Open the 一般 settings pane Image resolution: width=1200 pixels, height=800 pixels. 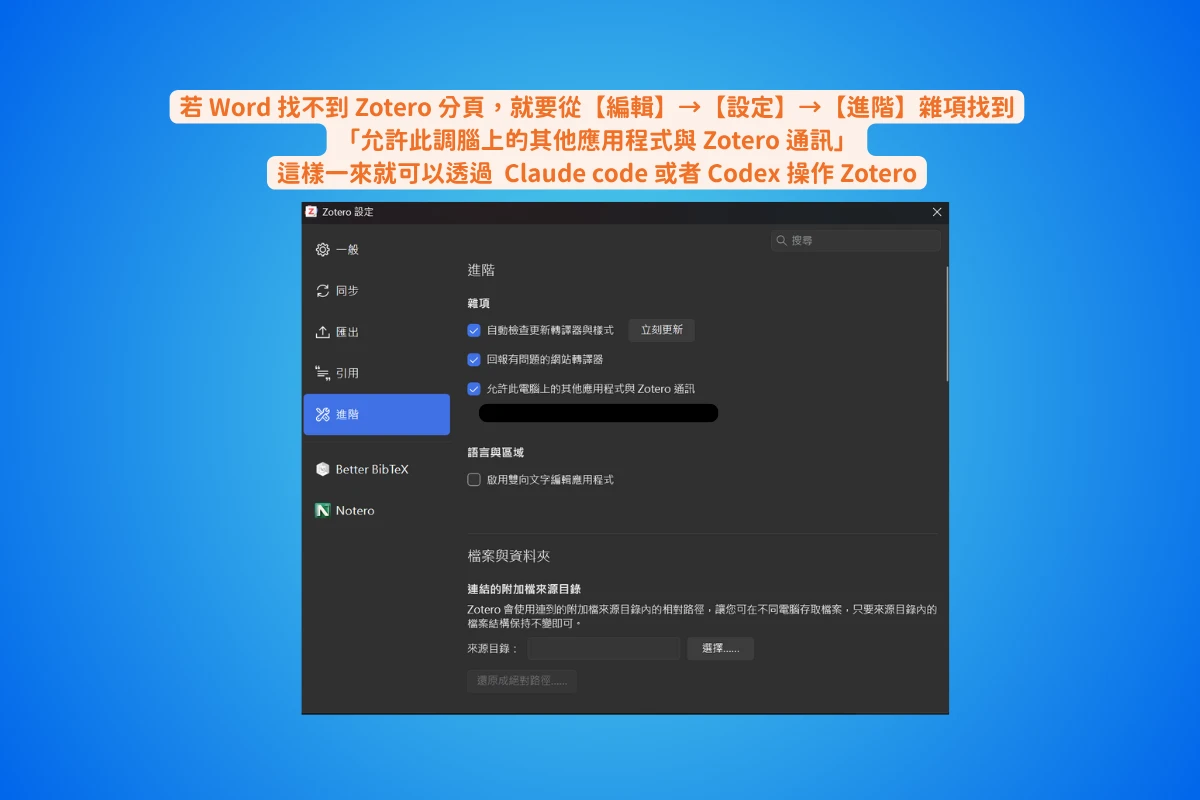[x=377, y=250]
